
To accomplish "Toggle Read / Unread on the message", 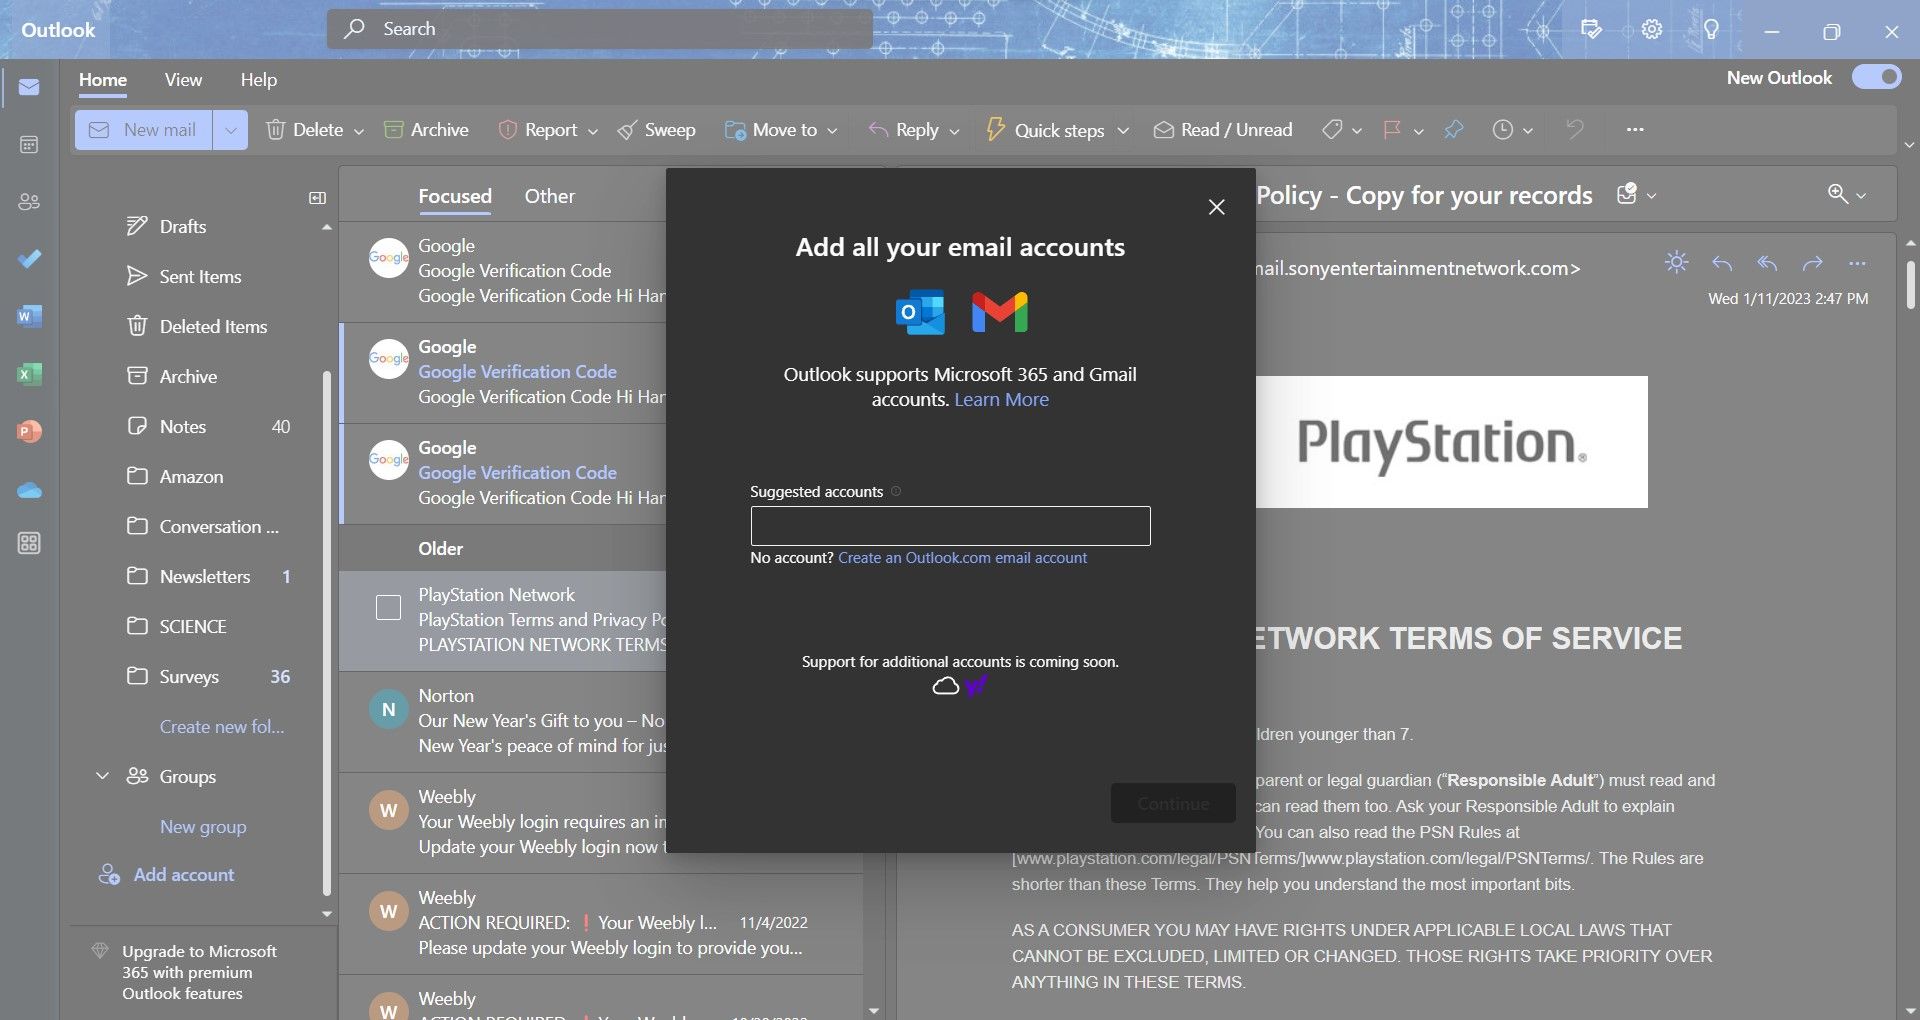I will (1222, 129).
